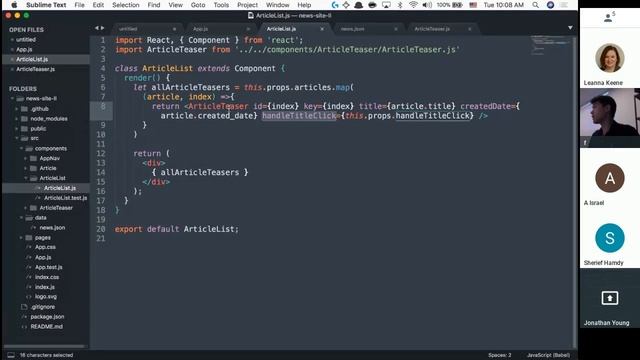Screen dimensions: 640x360
Task: Collapse the ArticleList folder
Action: (x=26, y=178)
